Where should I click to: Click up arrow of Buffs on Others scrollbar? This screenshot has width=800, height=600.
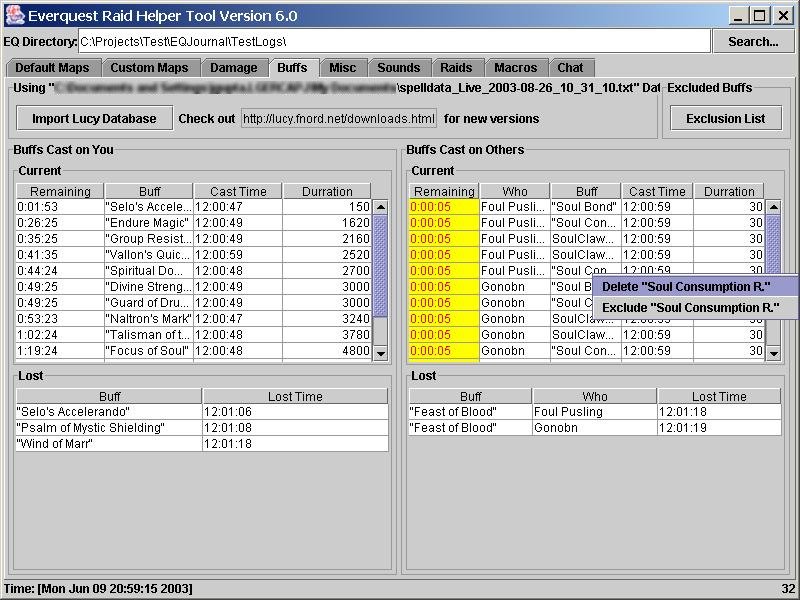773,207
